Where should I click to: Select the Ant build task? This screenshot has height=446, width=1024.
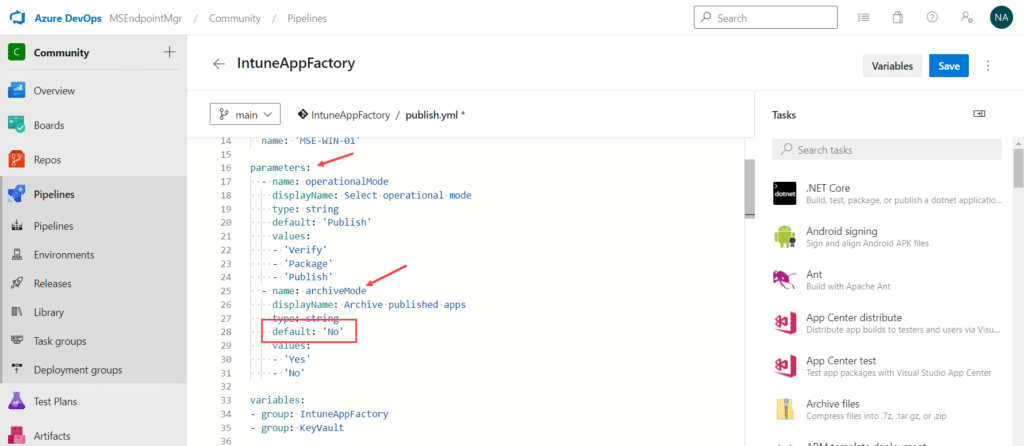(886, 279)
